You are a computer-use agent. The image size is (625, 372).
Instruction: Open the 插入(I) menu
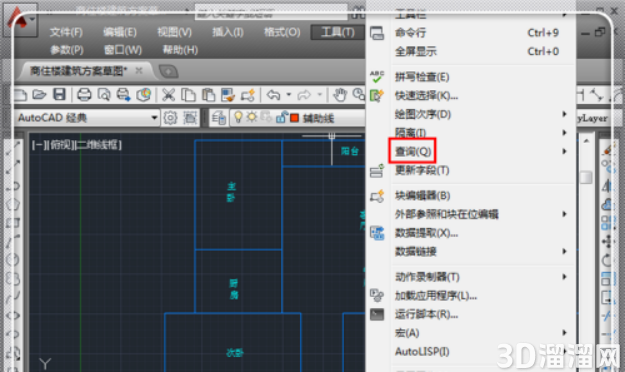(x=228, y=32)
